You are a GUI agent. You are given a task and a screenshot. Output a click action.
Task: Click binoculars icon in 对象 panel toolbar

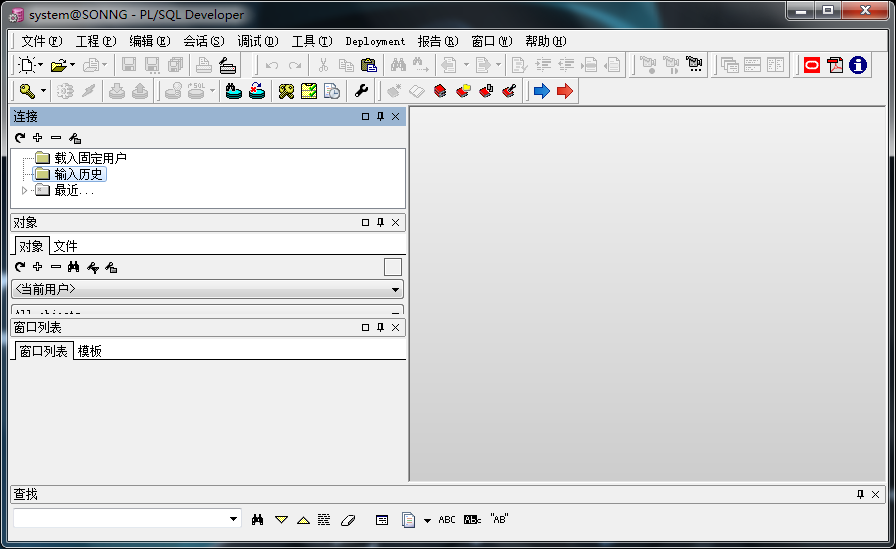point(74,267)
